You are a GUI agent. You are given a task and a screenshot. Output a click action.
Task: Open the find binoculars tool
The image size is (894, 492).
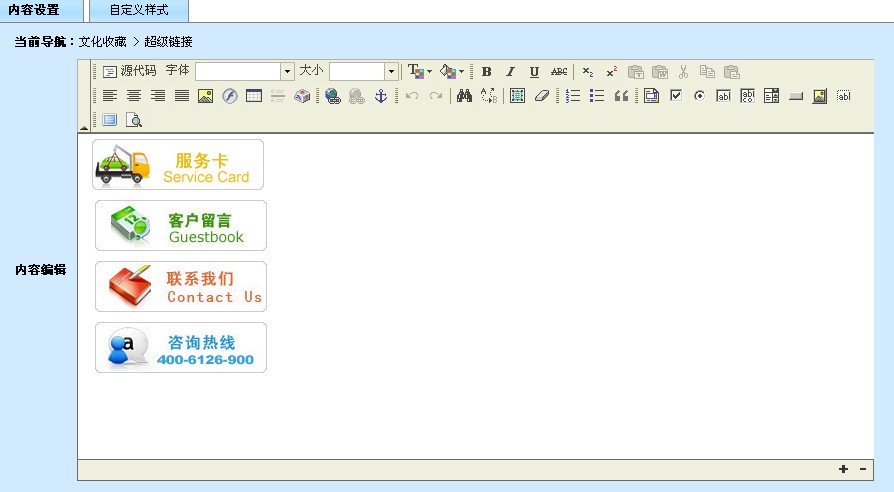point(464,96)
